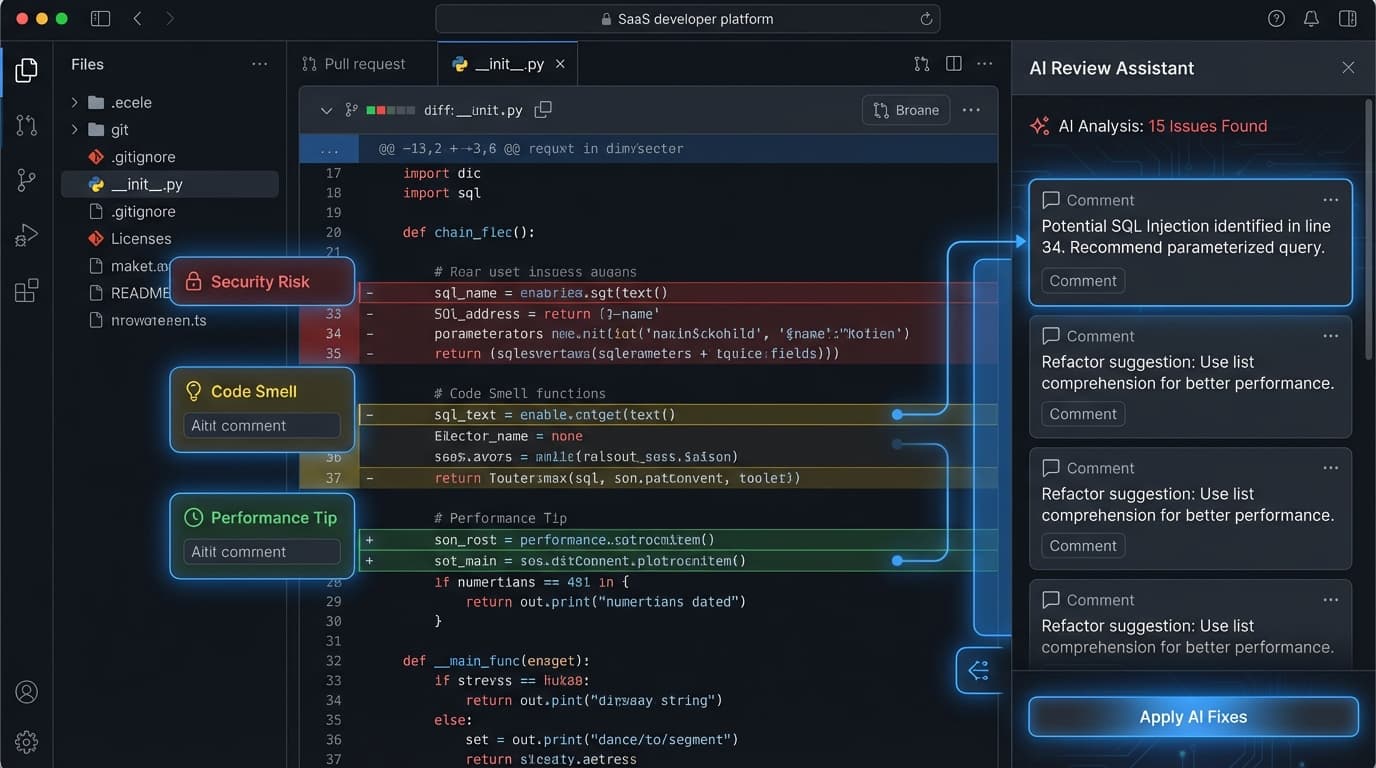1376x768 pixels.
Task: Open the Extensions panel icon
Action: (x=26, y=288)
